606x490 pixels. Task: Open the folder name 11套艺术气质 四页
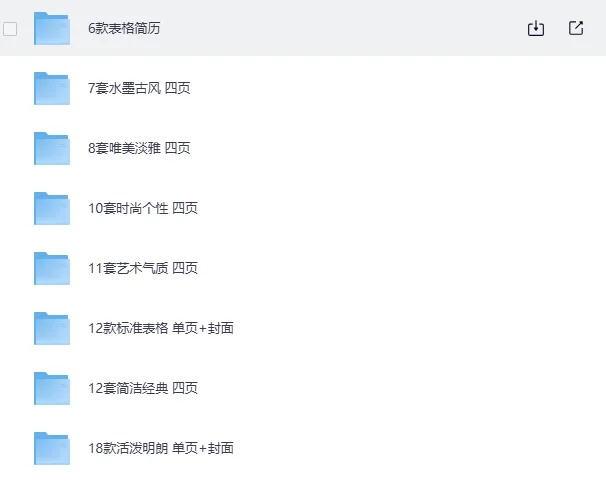point(143,268)
